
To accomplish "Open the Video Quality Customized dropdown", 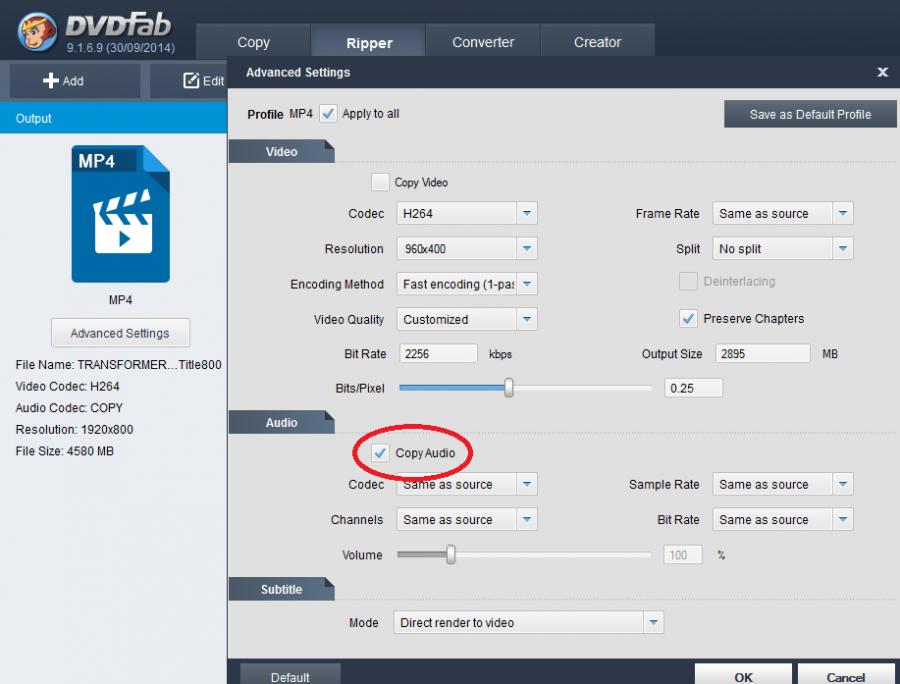I will 467,319.
